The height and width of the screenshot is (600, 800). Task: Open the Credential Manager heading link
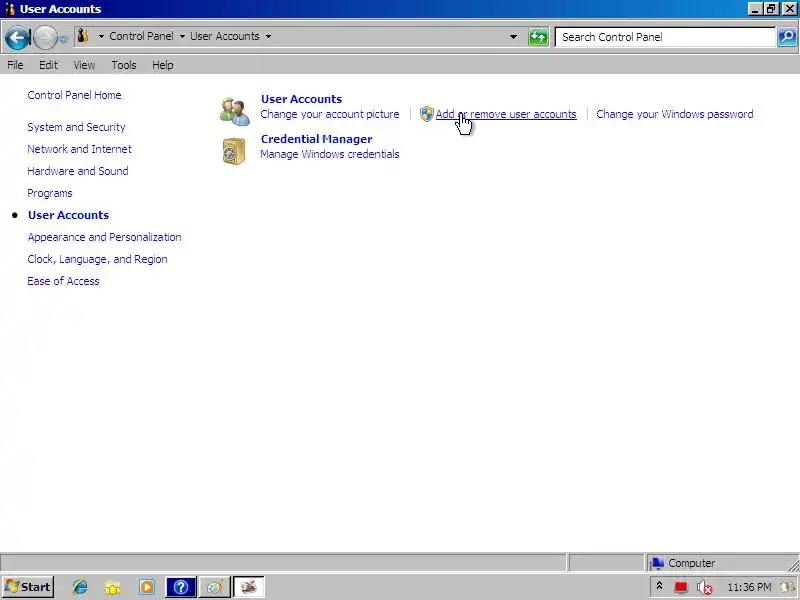click(317, 139)
